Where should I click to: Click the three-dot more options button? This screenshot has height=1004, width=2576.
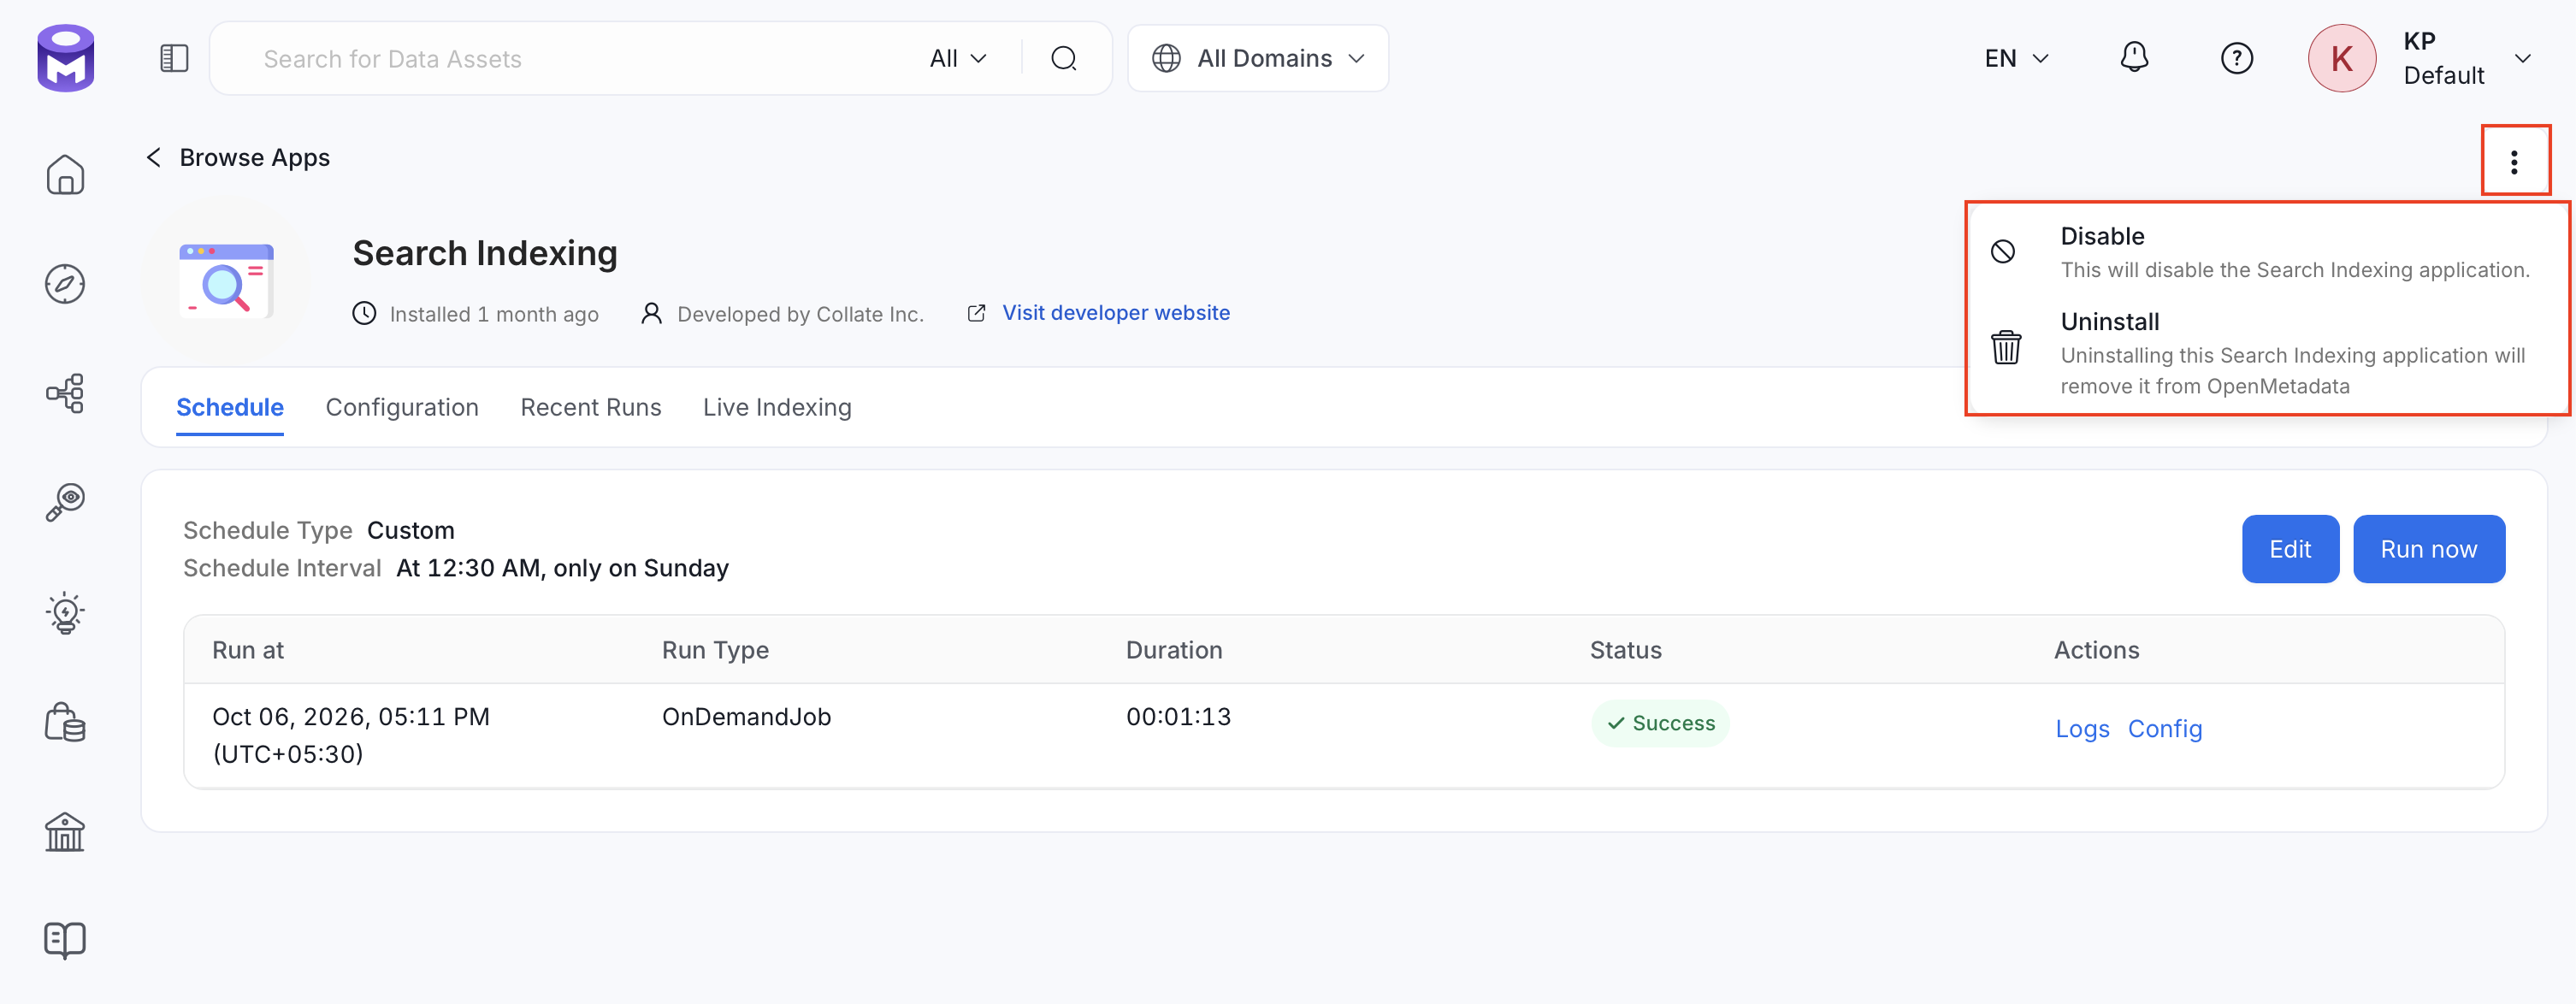coord(2514,162)
